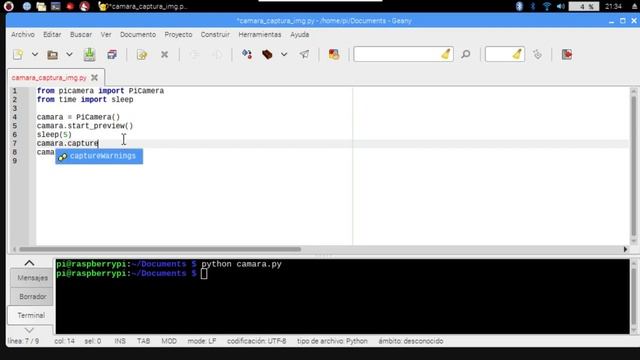Jump to the entered line icon
Viewport: 640px width, 360px height.
pyautogui.click(x=538, y=54)
